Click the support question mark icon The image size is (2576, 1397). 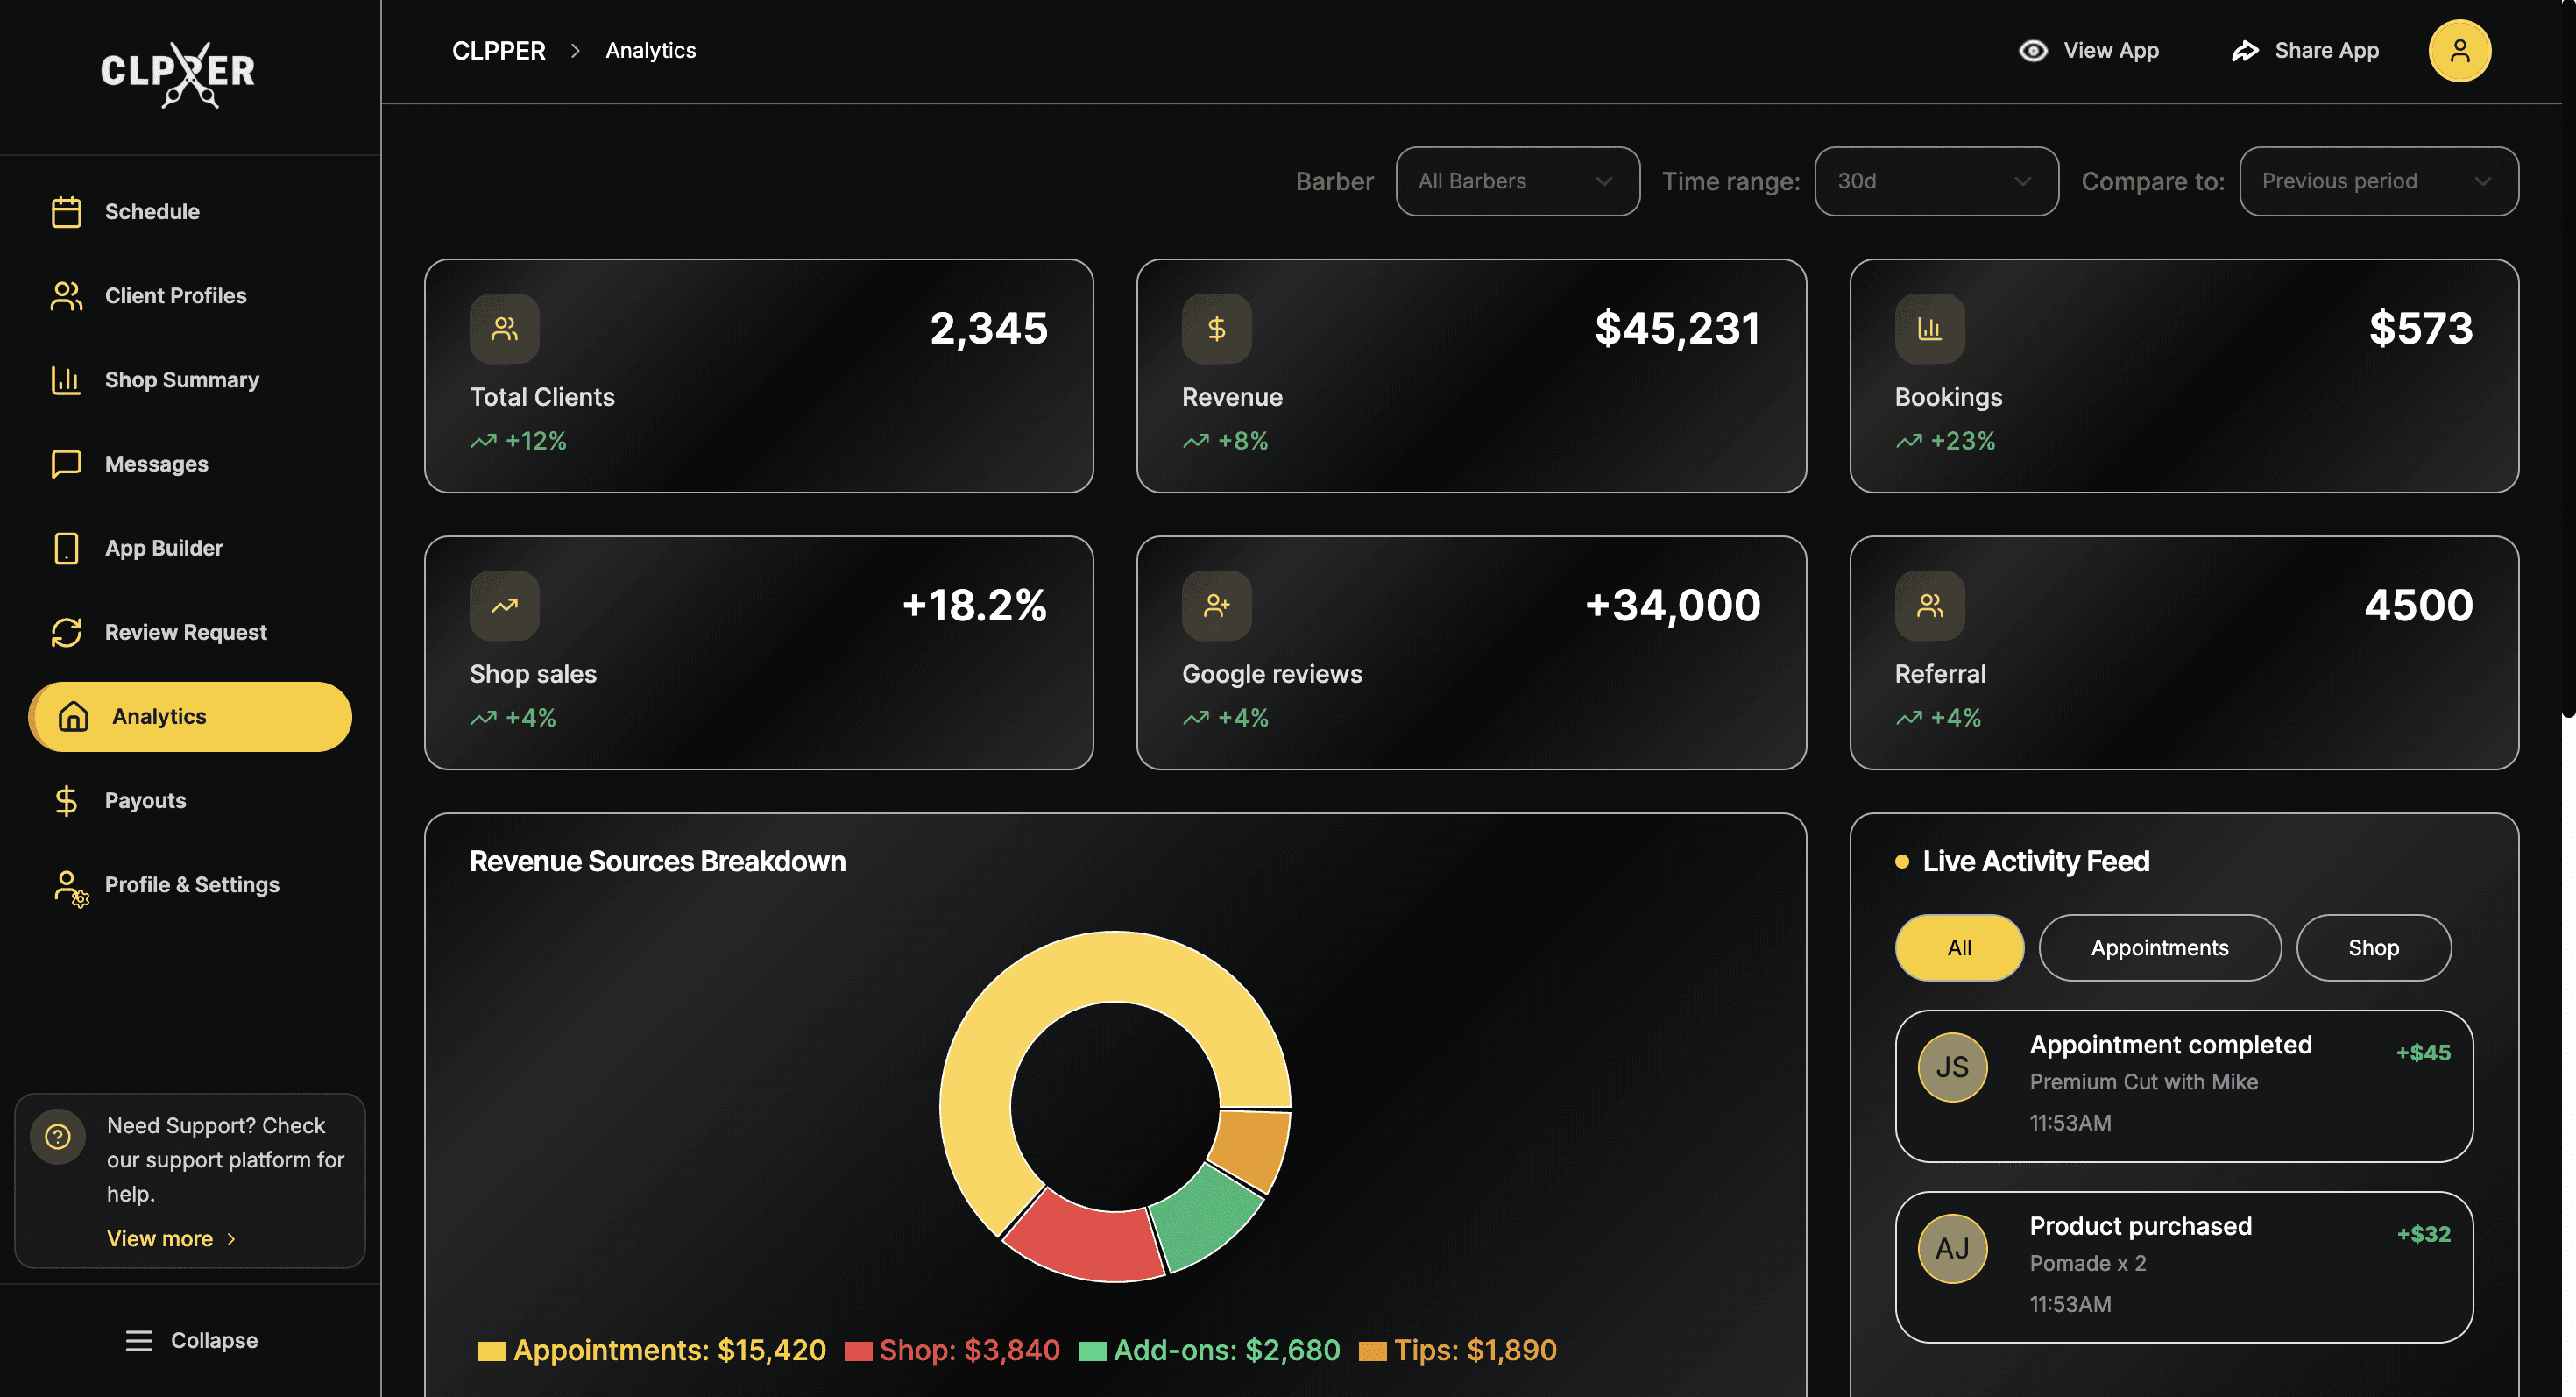[58, 1137]
